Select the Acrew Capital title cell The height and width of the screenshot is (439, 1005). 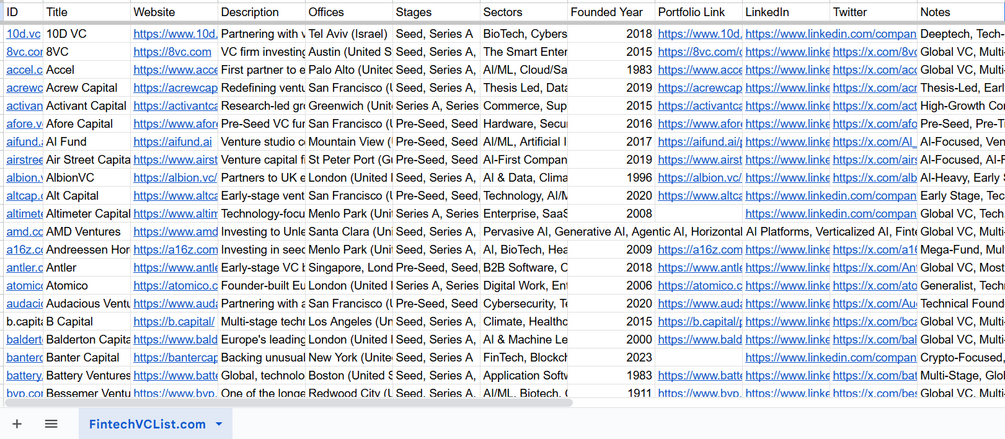(87, 88)
